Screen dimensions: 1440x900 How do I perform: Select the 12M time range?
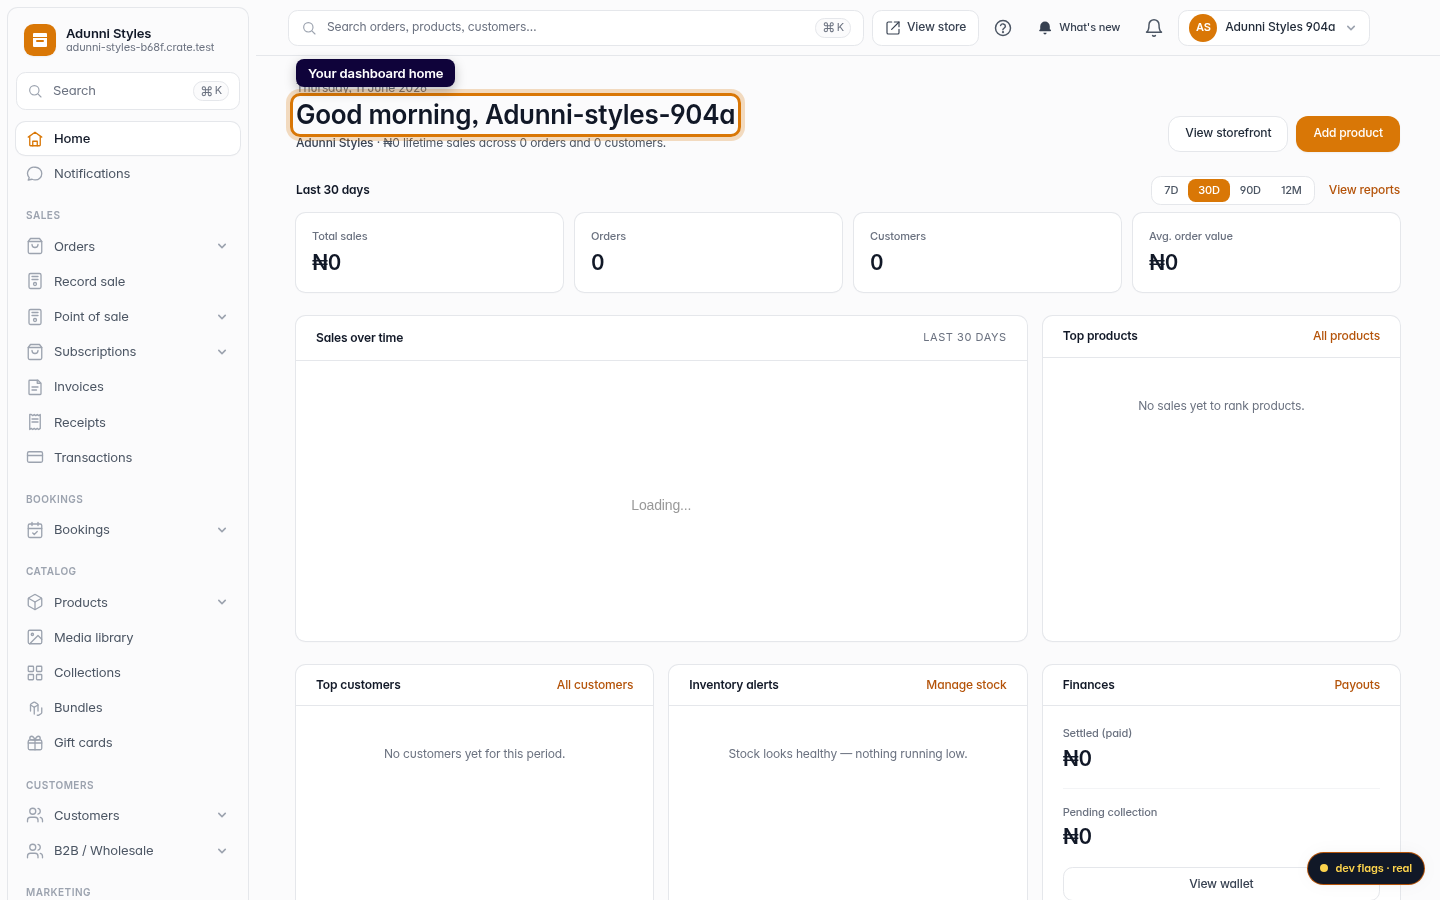click(1291, 190)
